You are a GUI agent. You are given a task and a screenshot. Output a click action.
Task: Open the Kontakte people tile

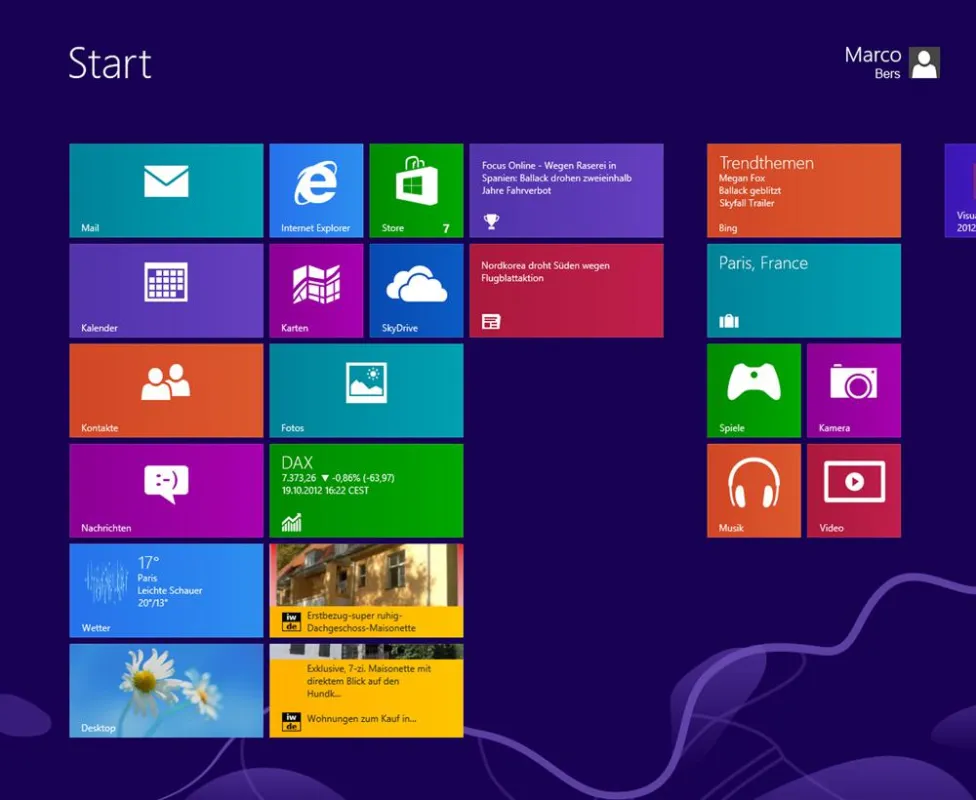[166, 390]
